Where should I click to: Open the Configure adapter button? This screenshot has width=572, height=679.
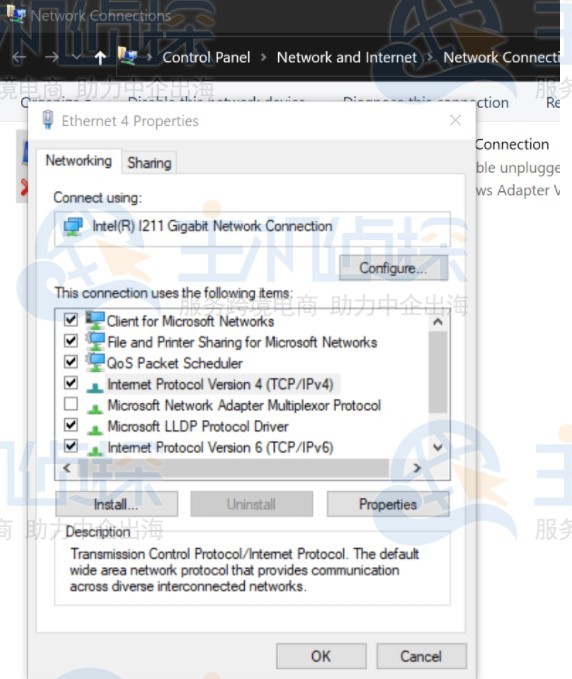393,268
